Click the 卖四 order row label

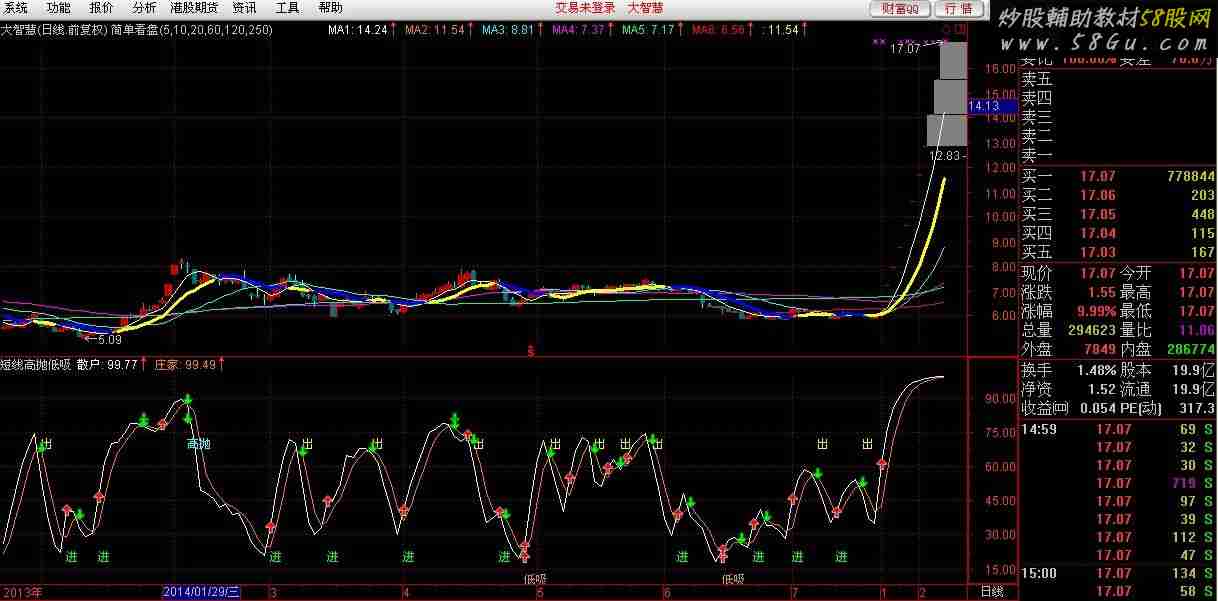[x=1037, y=98]
